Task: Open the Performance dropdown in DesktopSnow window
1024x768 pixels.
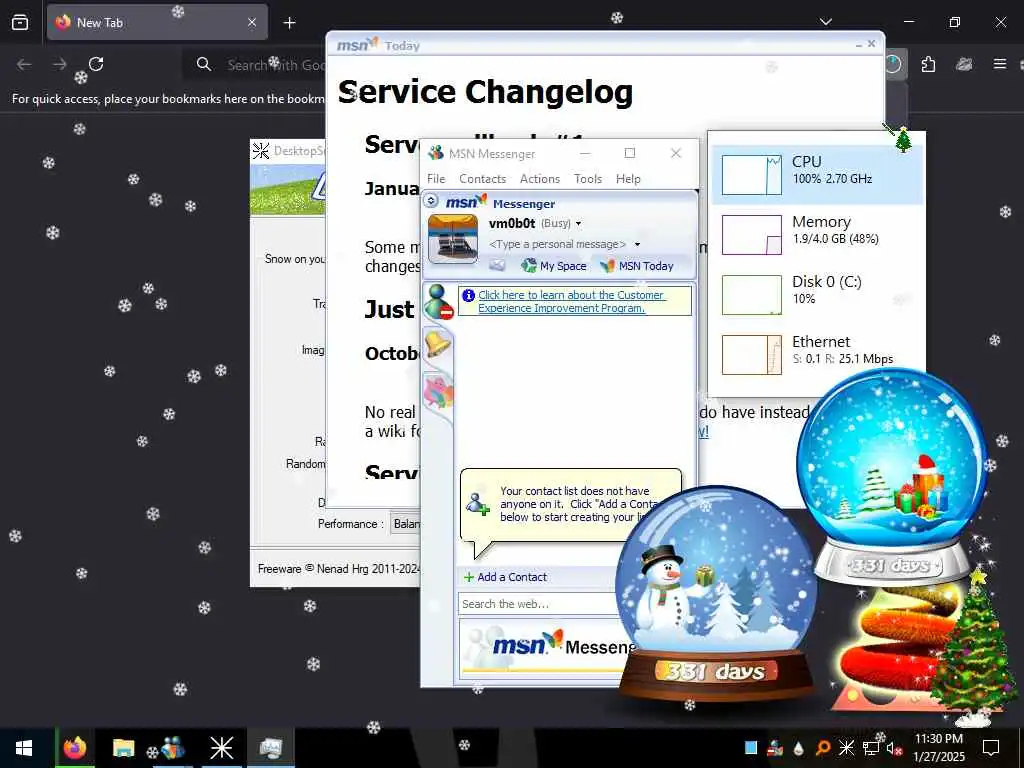Action: [x=405, y=524]
